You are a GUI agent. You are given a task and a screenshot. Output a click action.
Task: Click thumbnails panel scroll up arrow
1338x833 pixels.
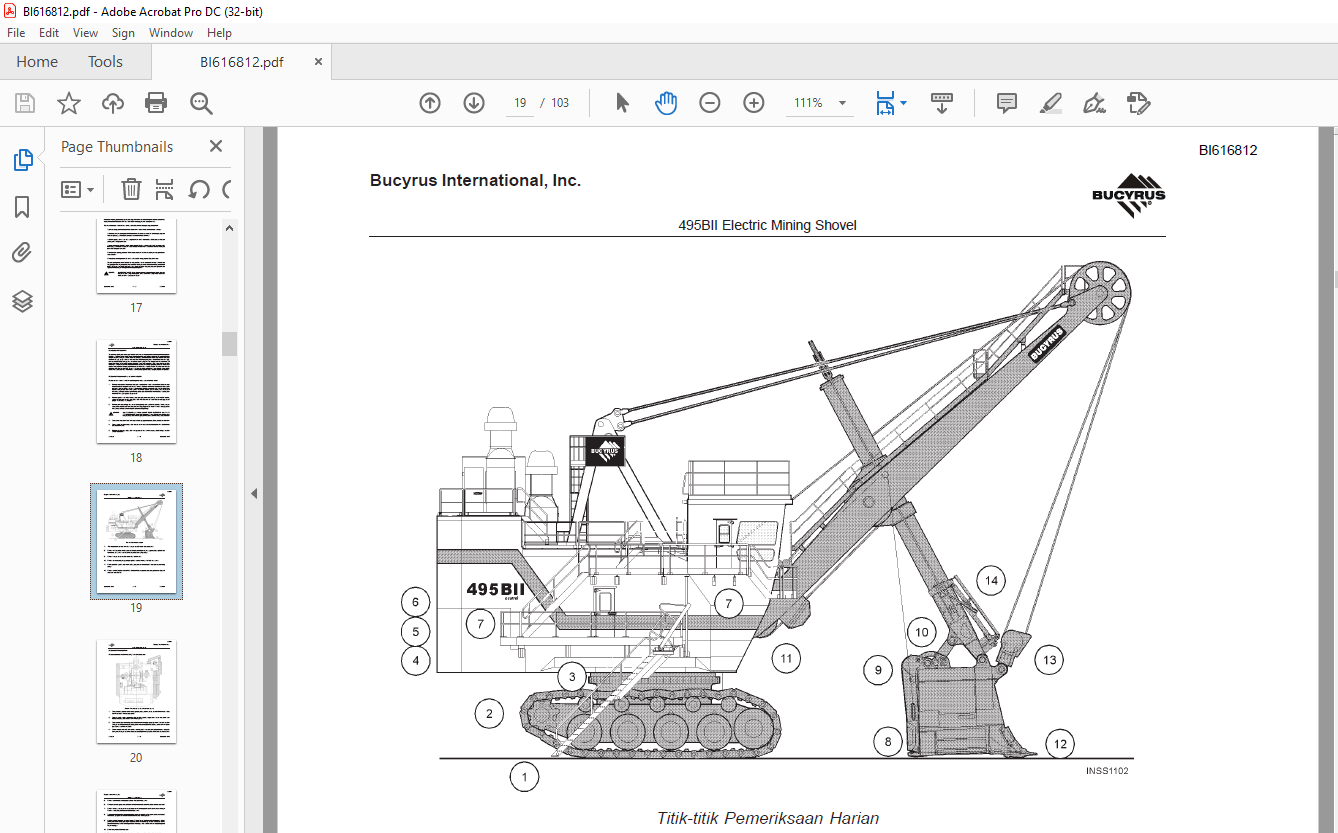[229, 228]
